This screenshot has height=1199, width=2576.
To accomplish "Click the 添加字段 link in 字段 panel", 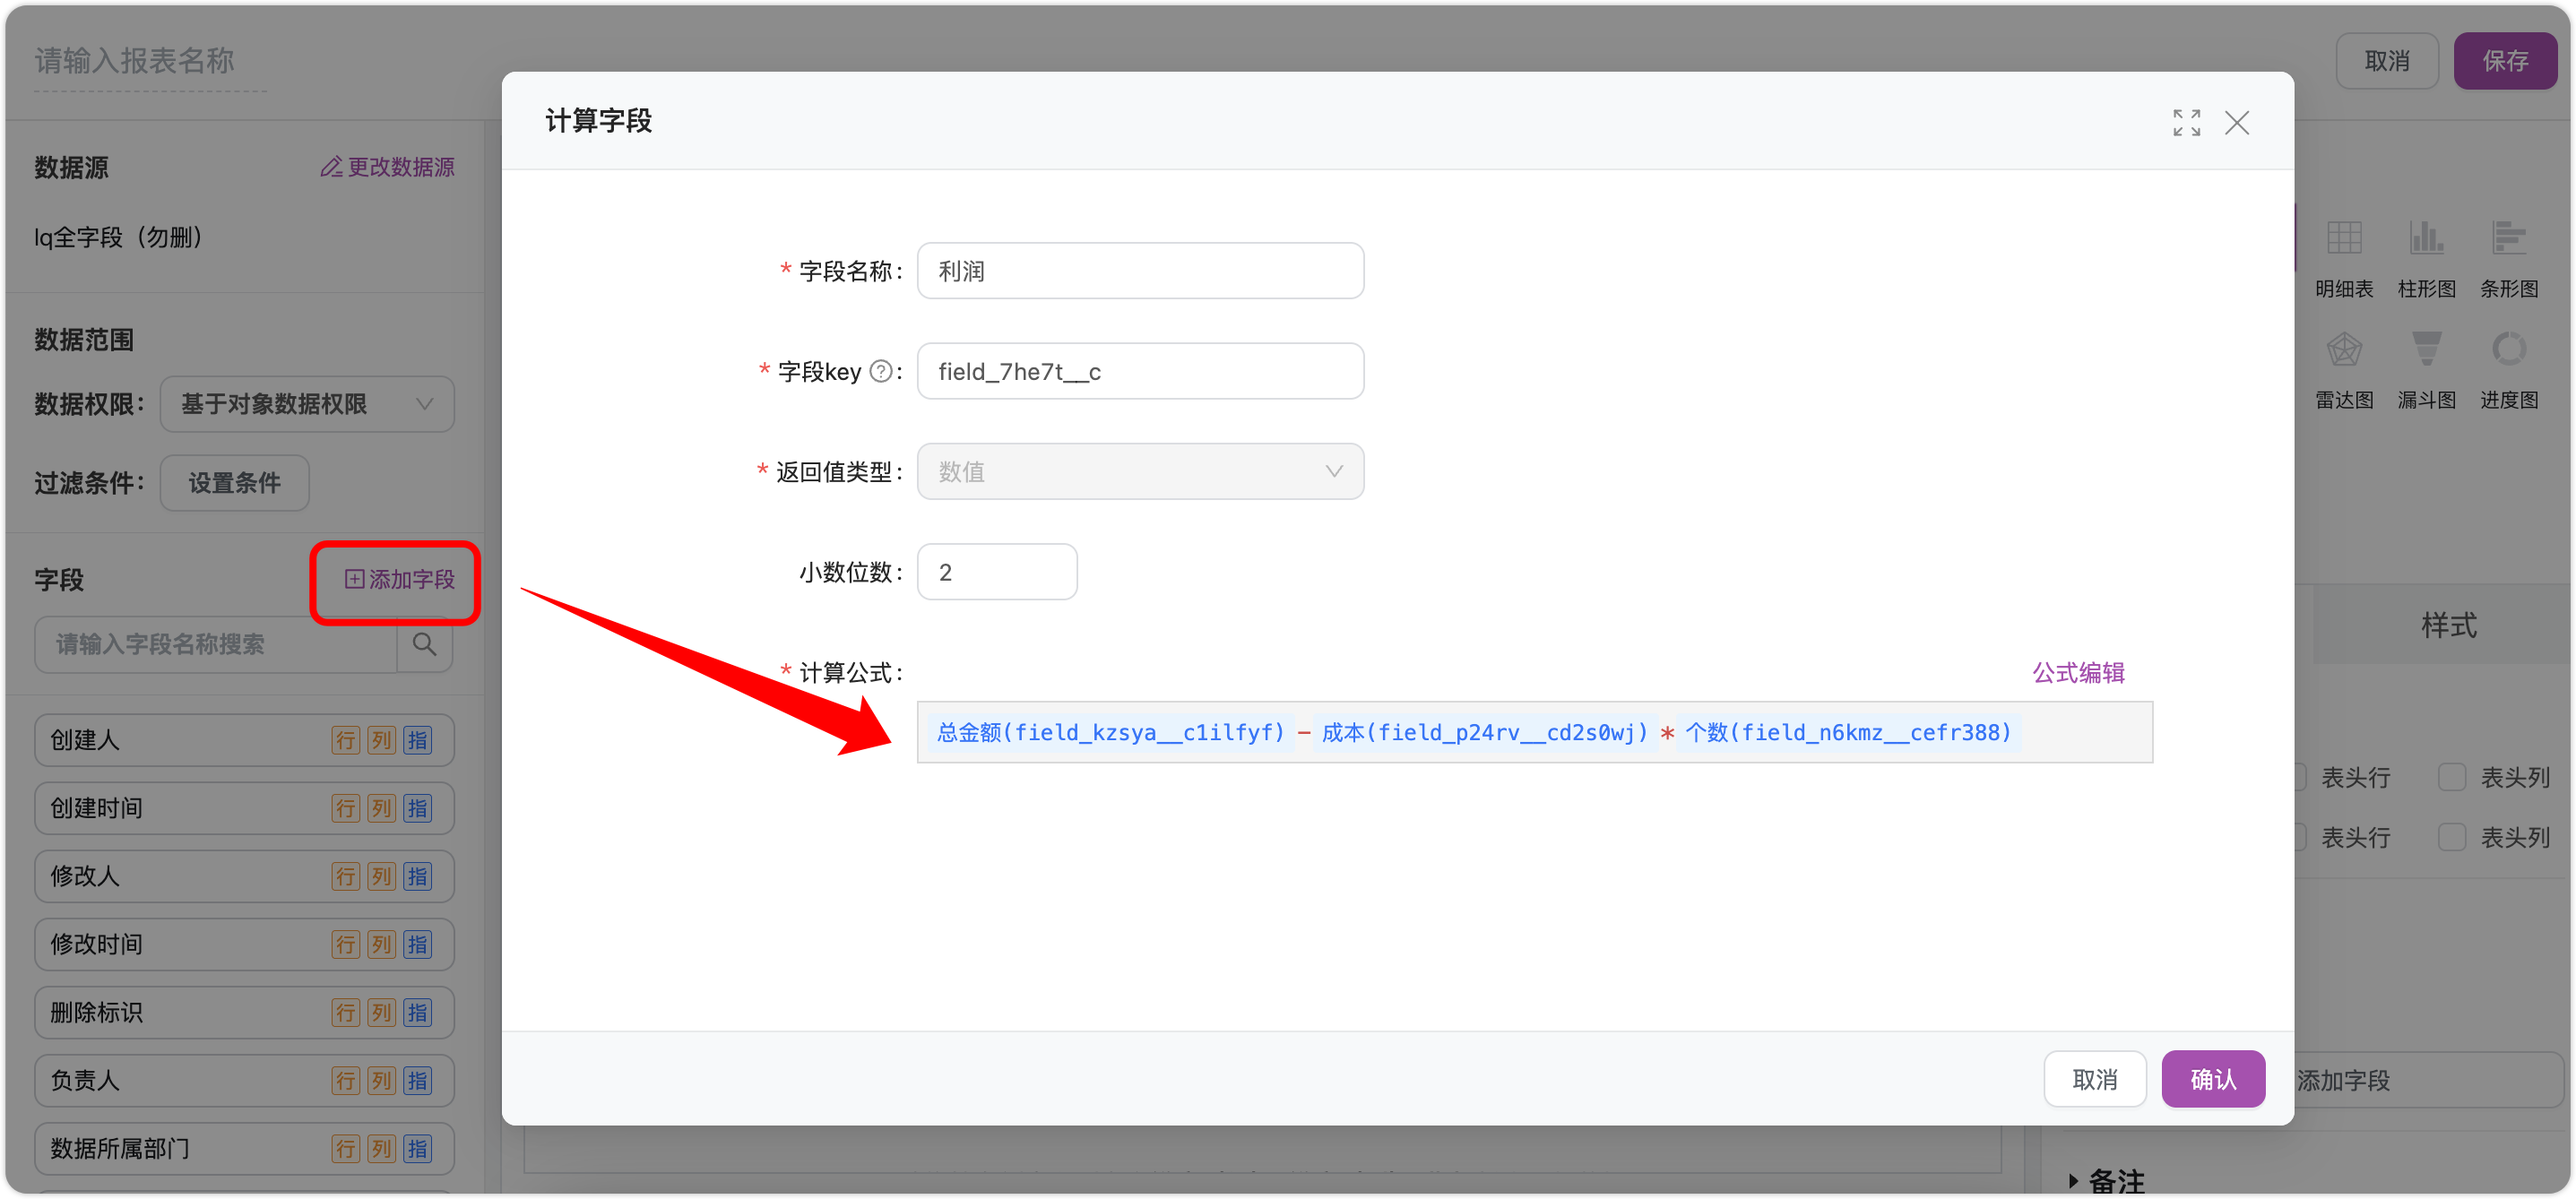I will click(399, 579).
